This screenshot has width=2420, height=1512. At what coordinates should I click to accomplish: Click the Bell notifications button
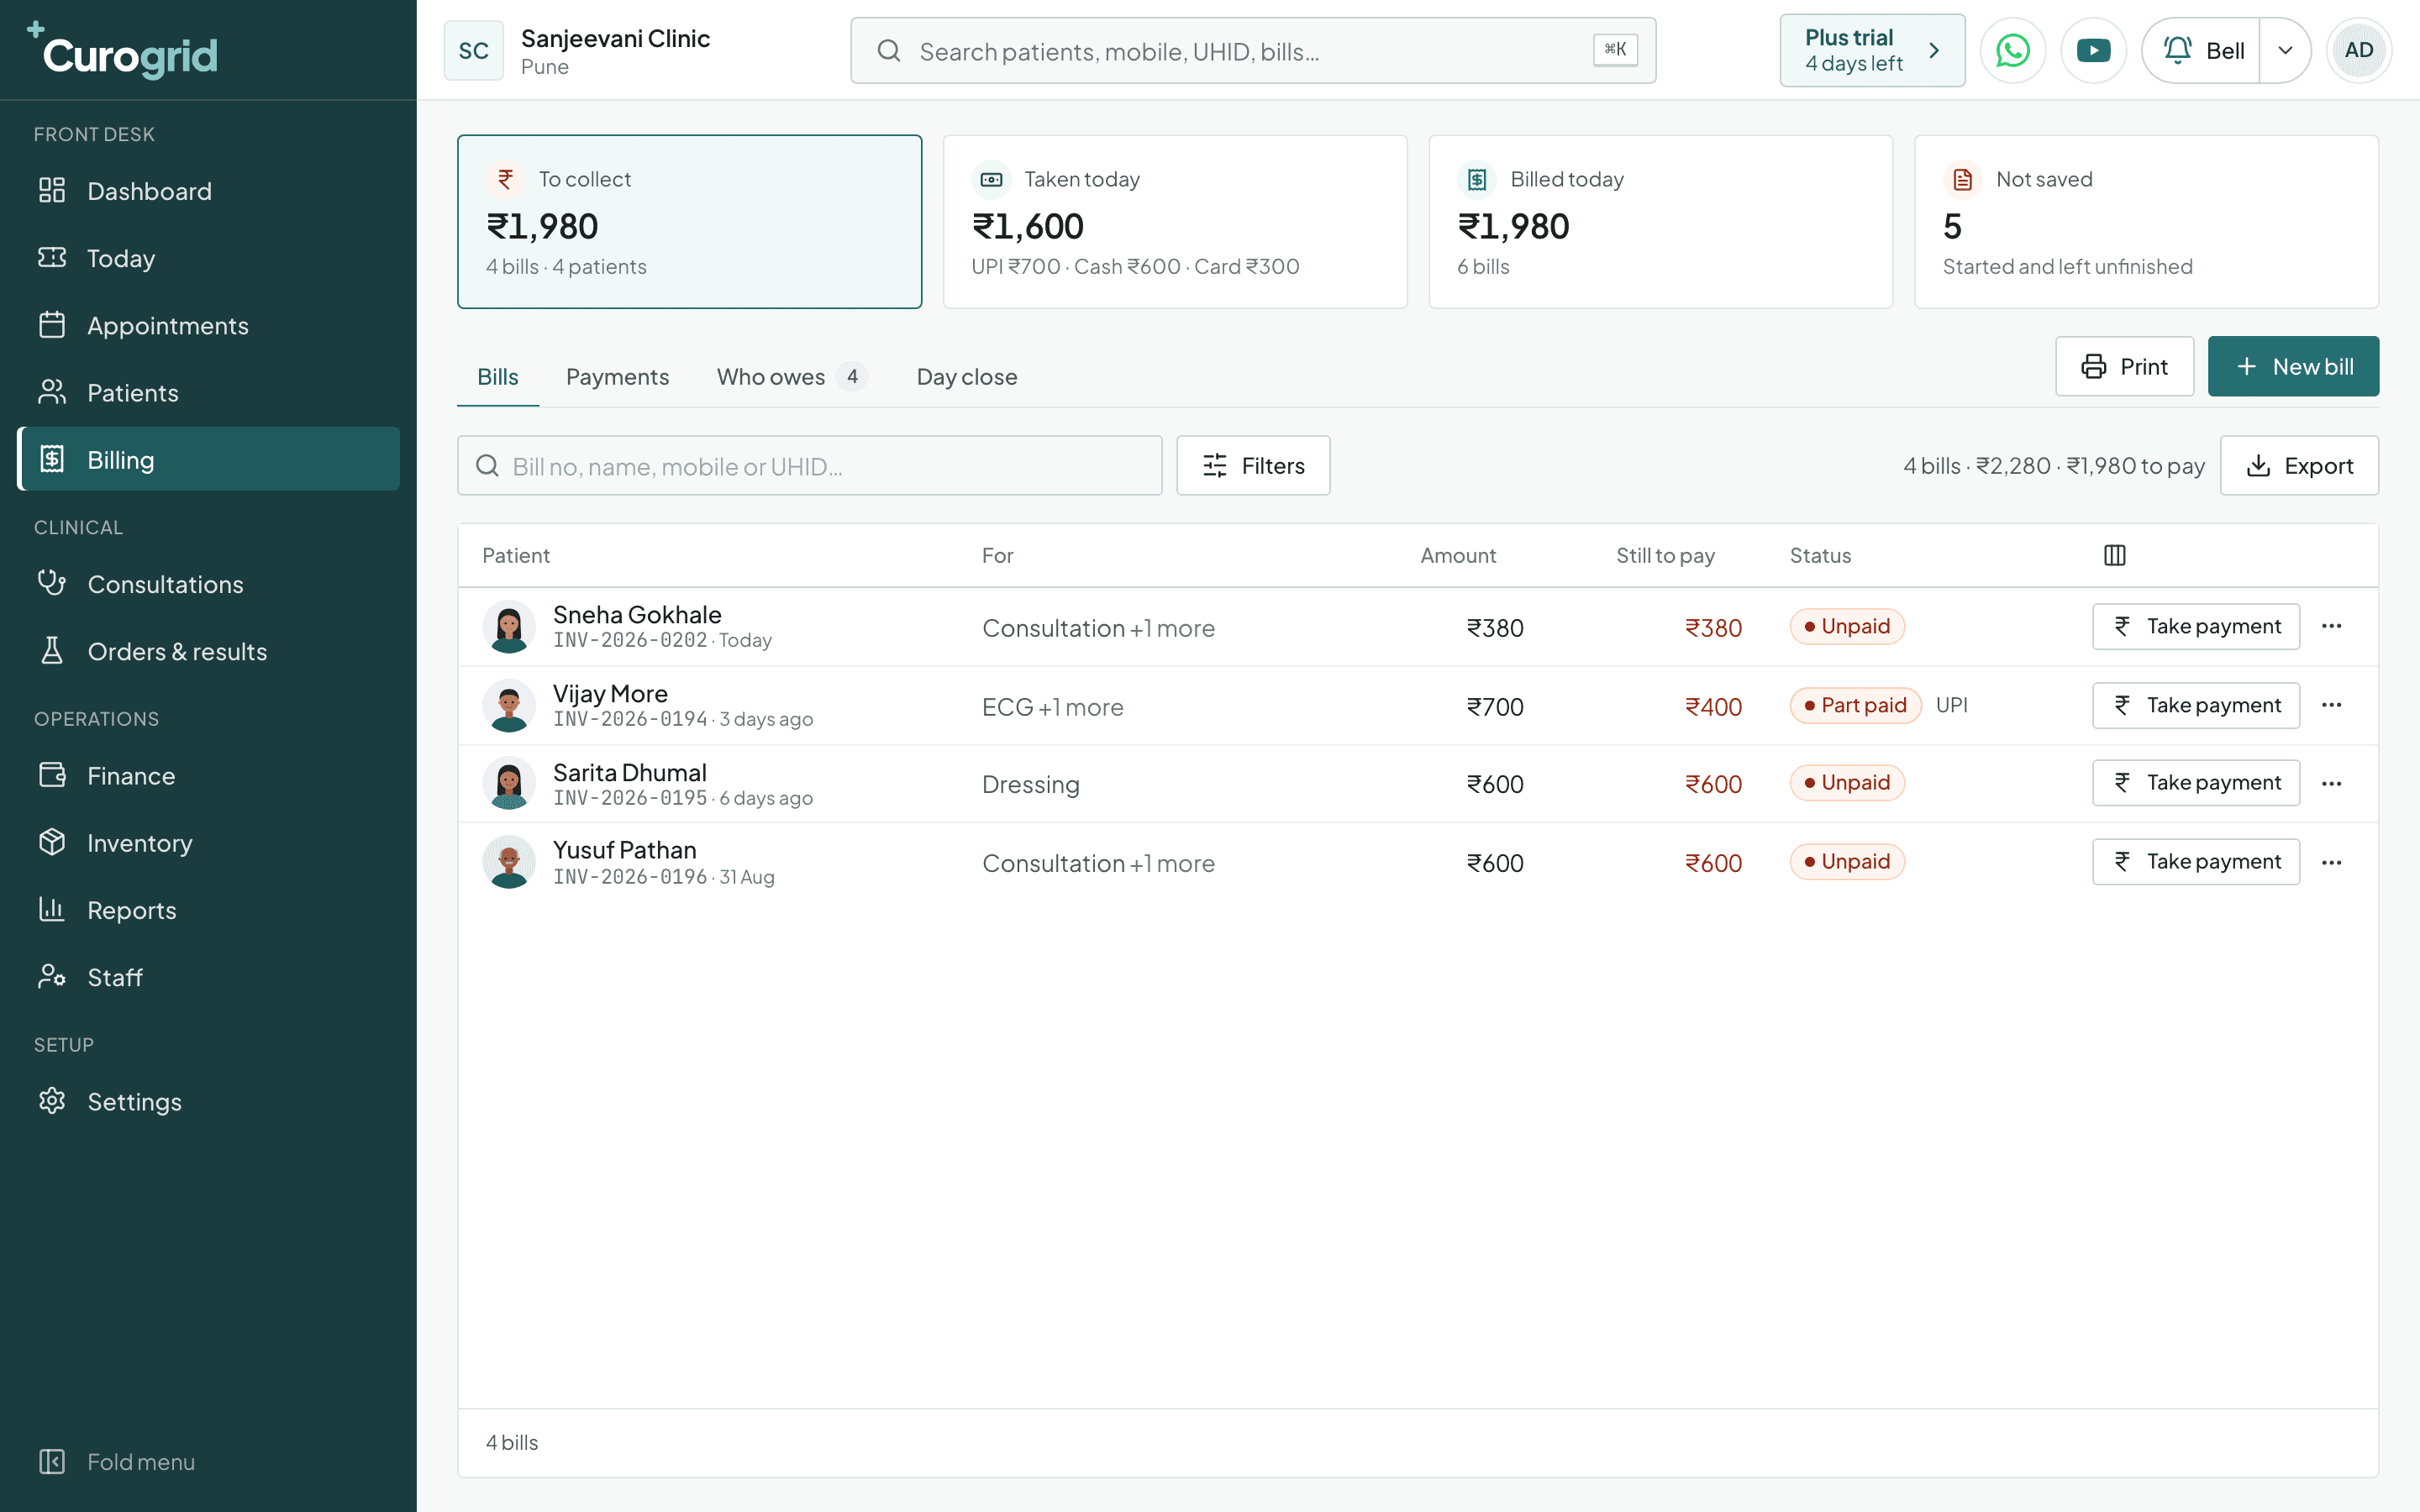pyautogui.click(x=2202, y=50)
